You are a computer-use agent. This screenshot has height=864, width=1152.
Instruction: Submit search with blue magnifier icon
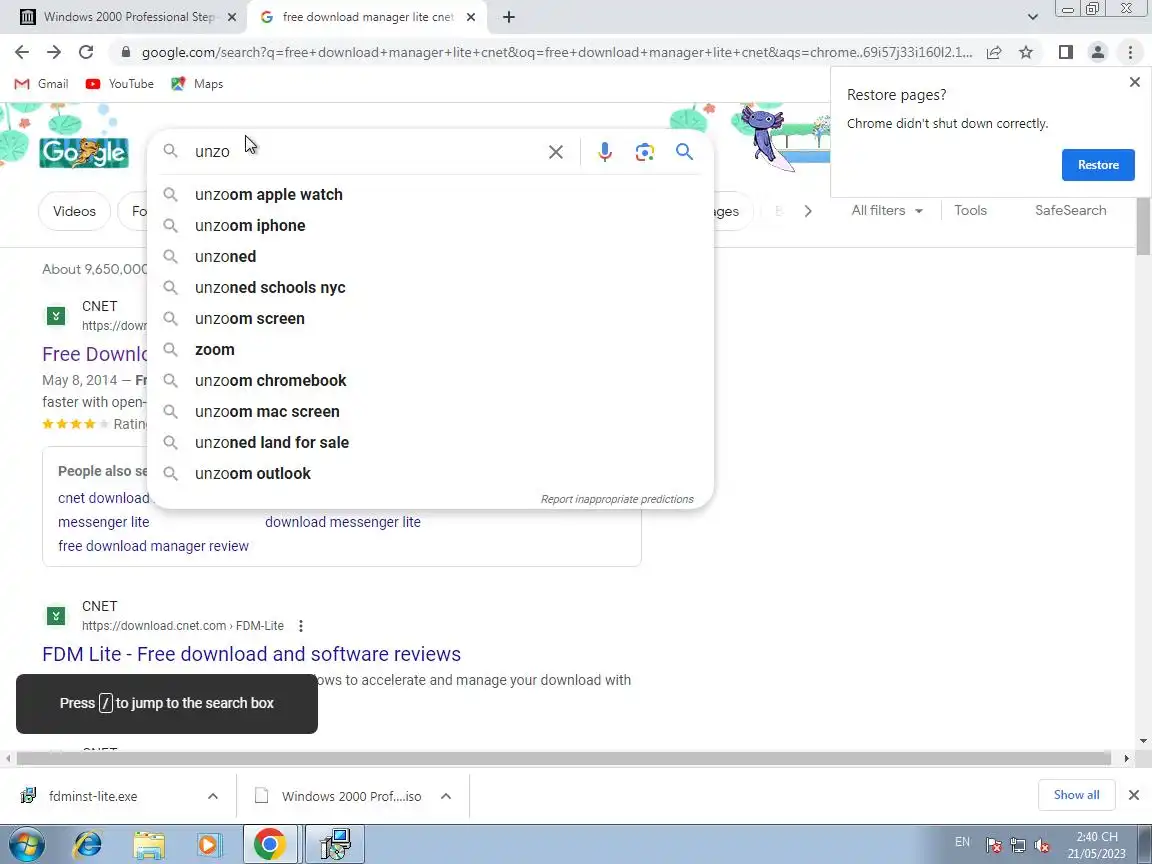pyautogui.click(x=684, y=151)
